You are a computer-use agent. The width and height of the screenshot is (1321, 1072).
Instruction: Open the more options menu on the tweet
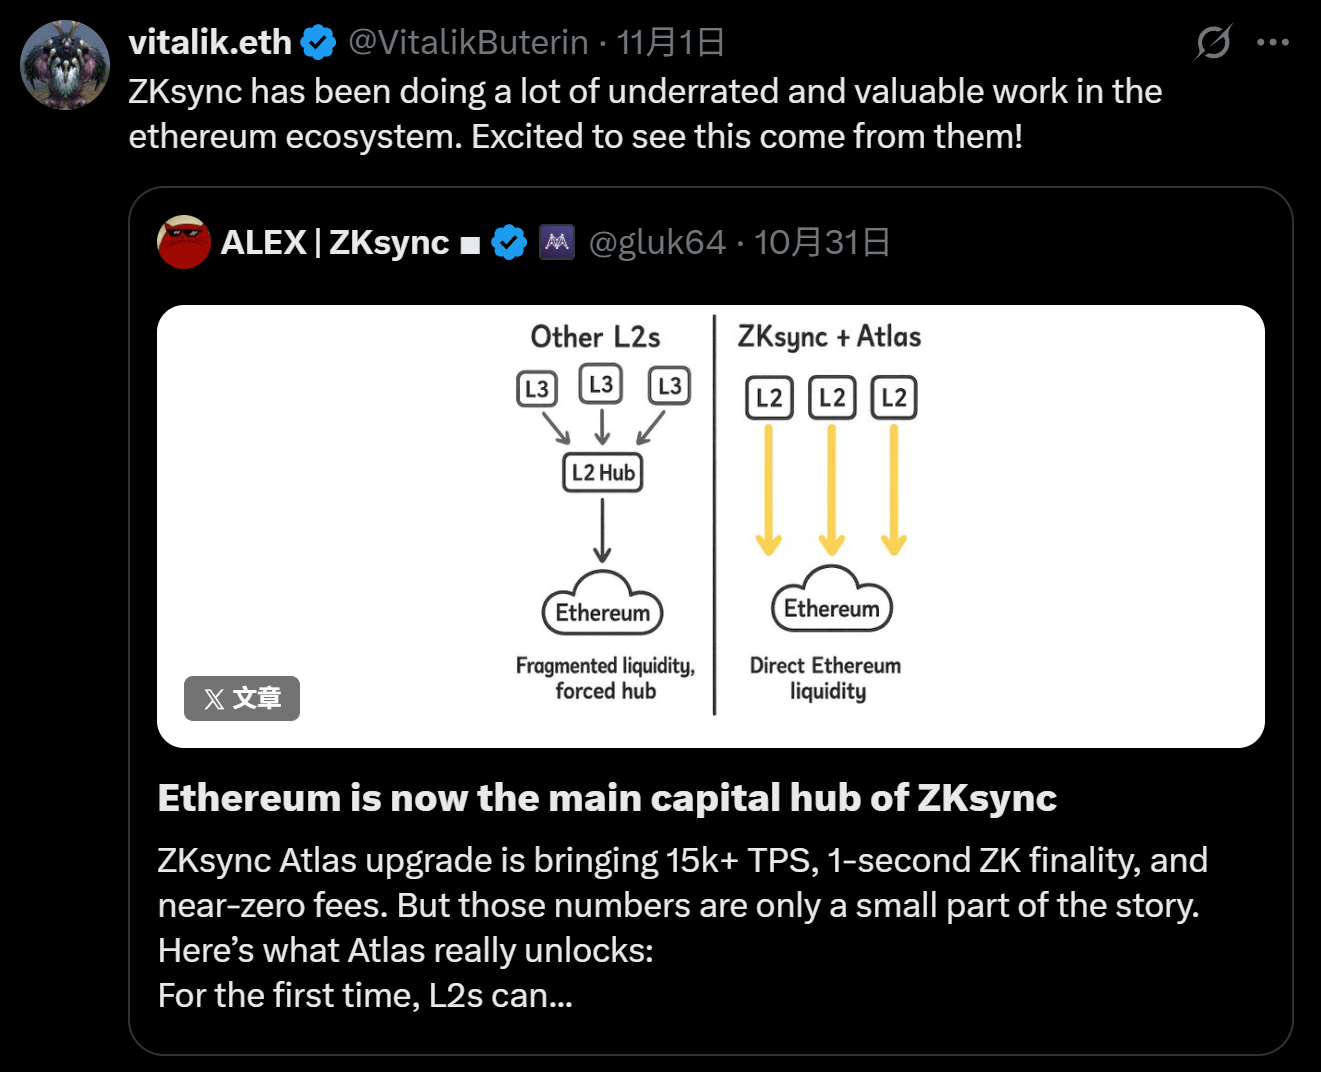(1274, 41)
